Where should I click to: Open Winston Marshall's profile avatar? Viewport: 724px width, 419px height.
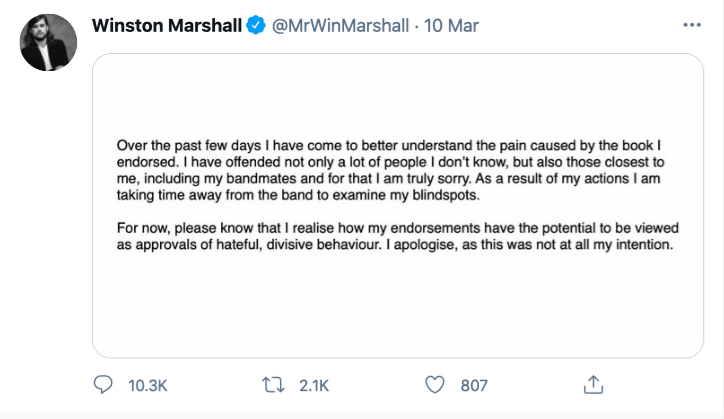[x=48, y=42]
